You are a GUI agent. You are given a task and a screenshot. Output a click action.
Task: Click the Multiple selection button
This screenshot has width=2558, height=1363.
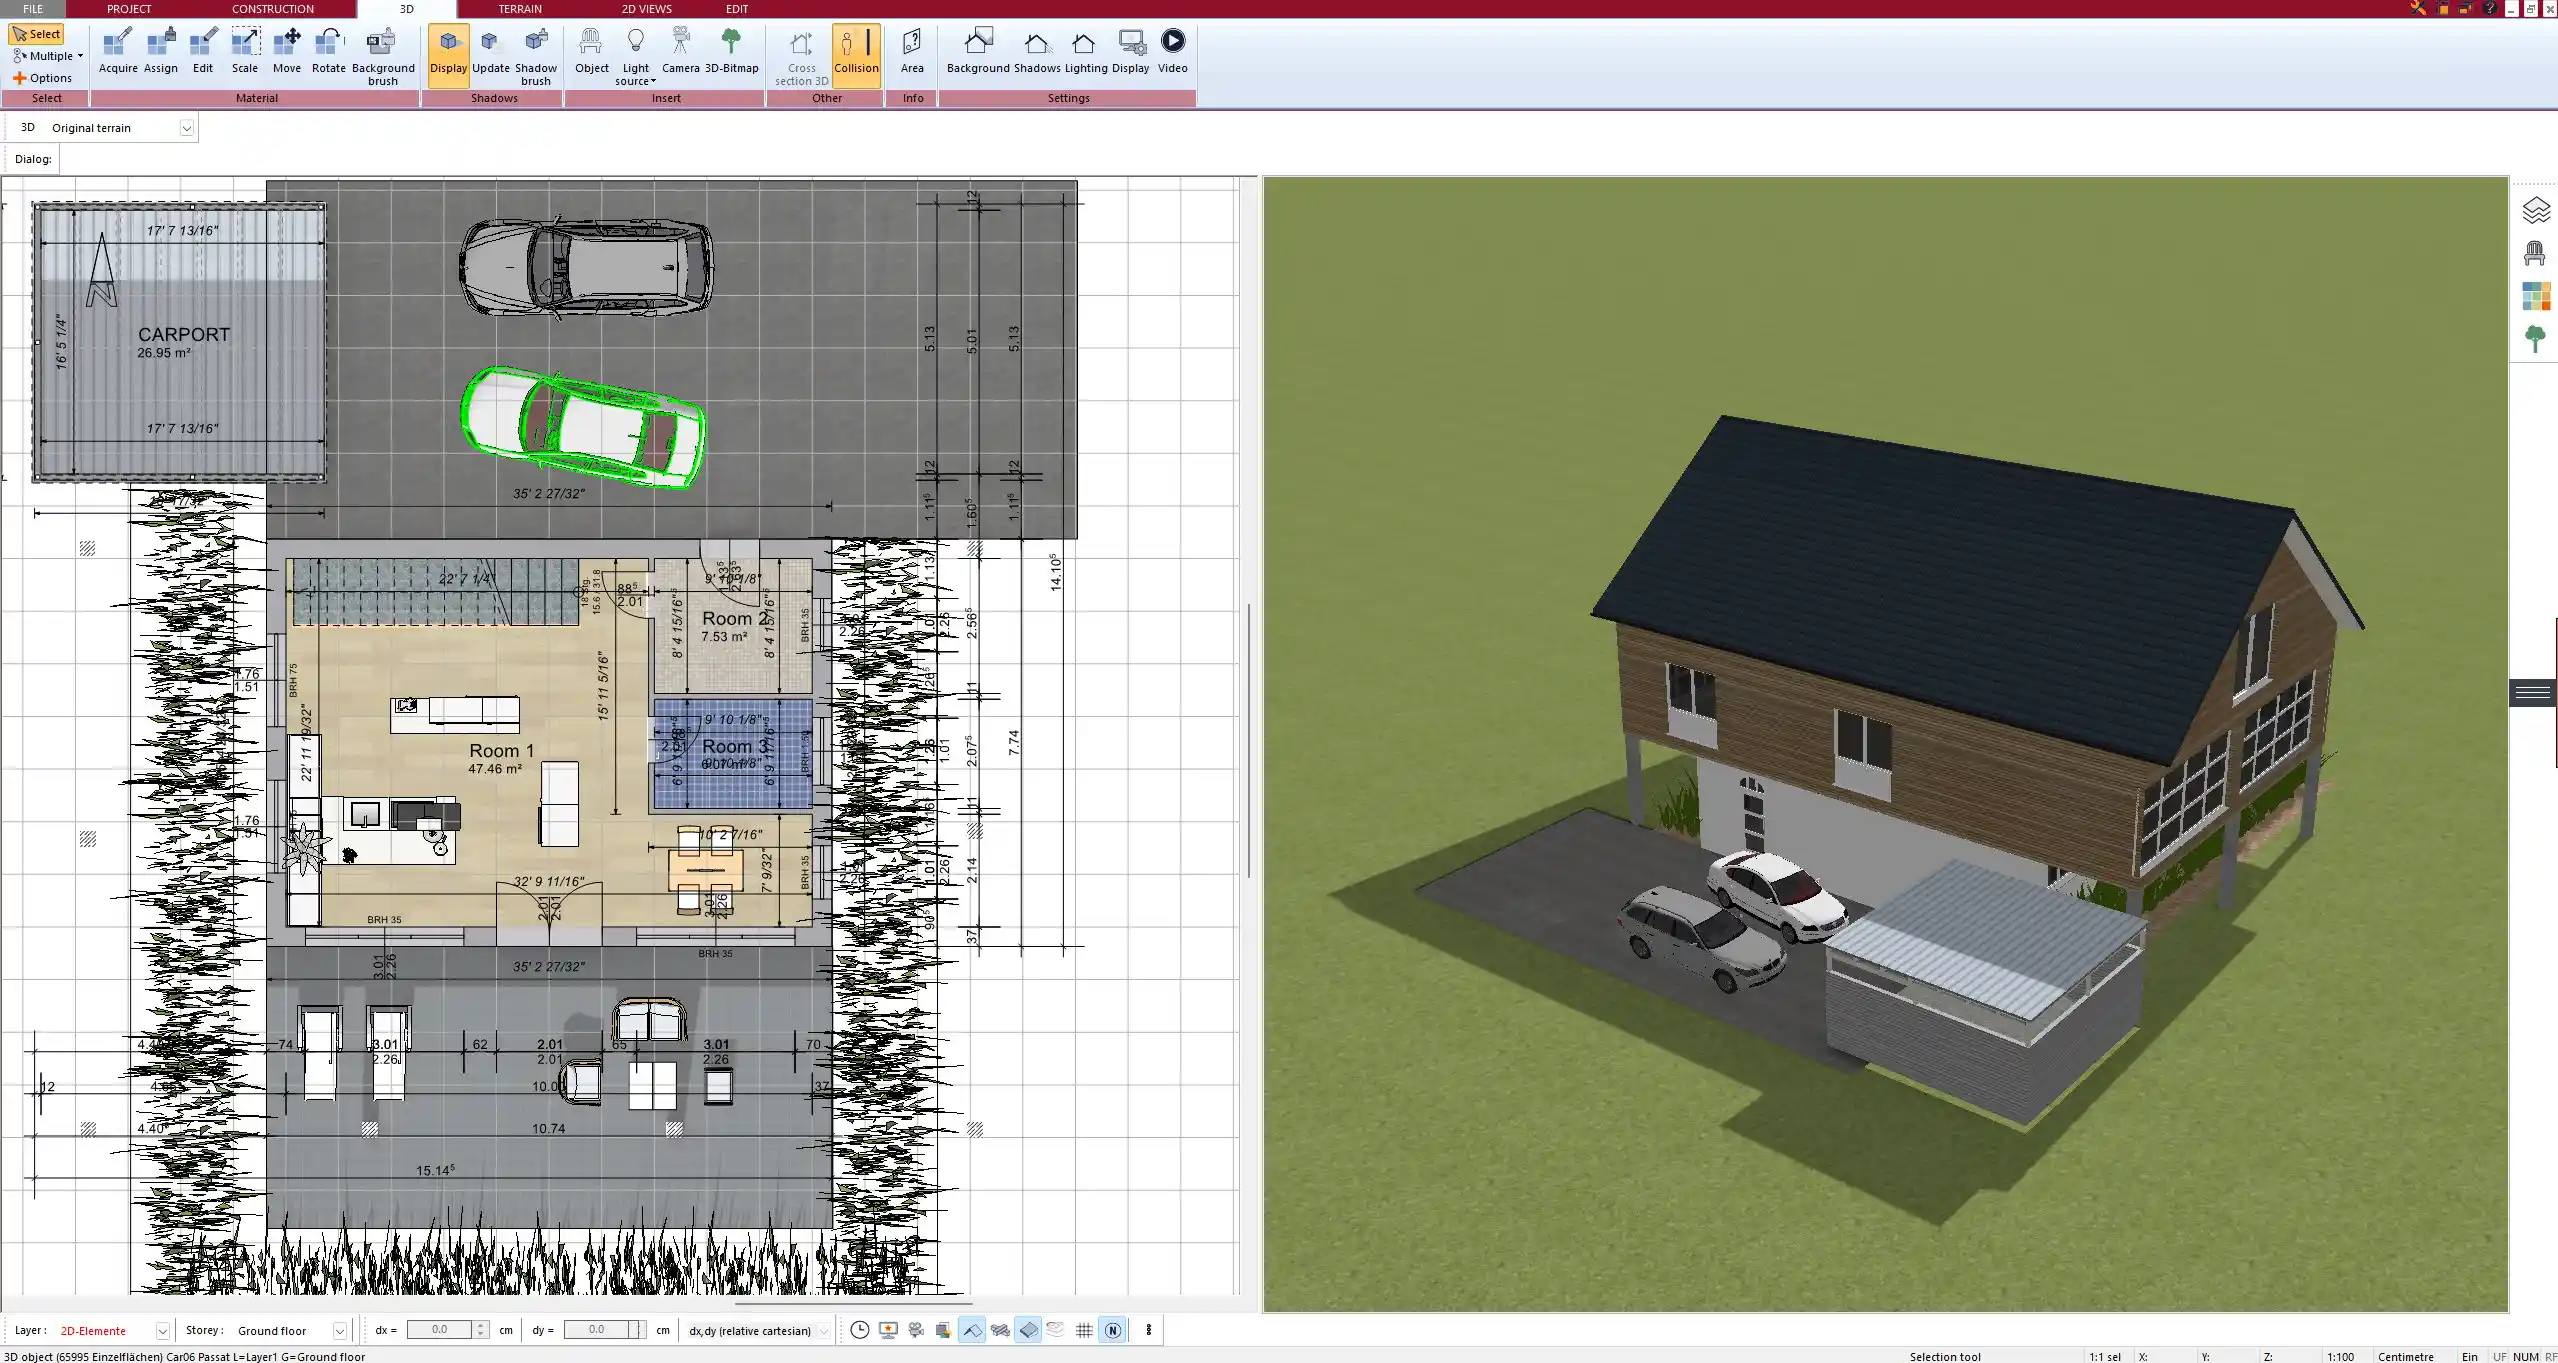(x=47, y=56)
